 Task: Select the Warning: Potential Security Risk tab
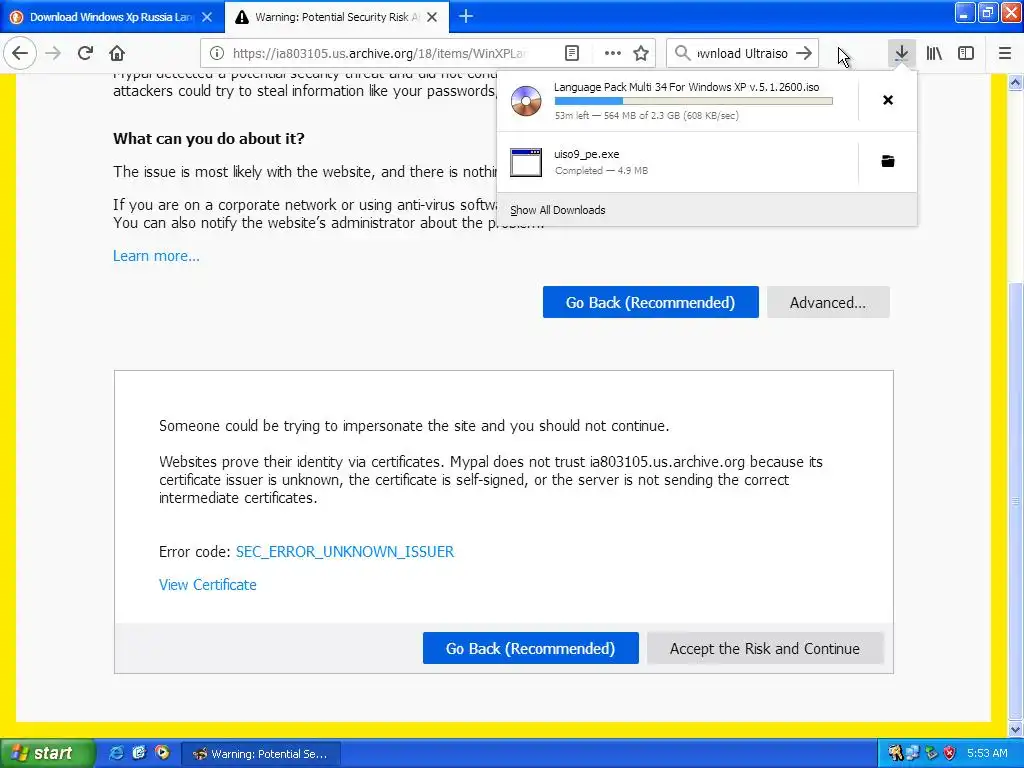[337, 17]
